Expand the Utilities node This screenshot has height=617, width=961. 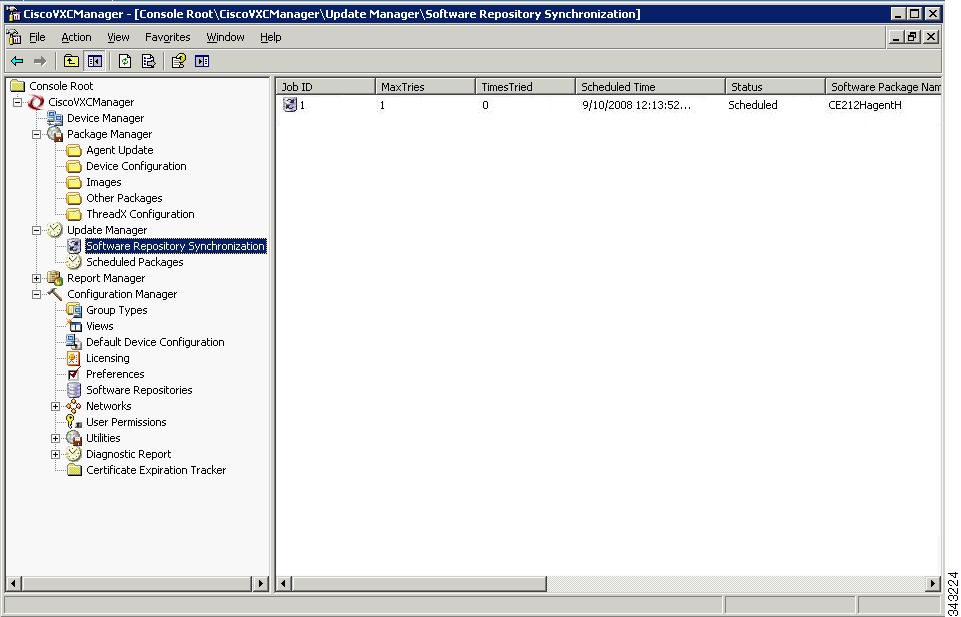[x=56, y=438]
